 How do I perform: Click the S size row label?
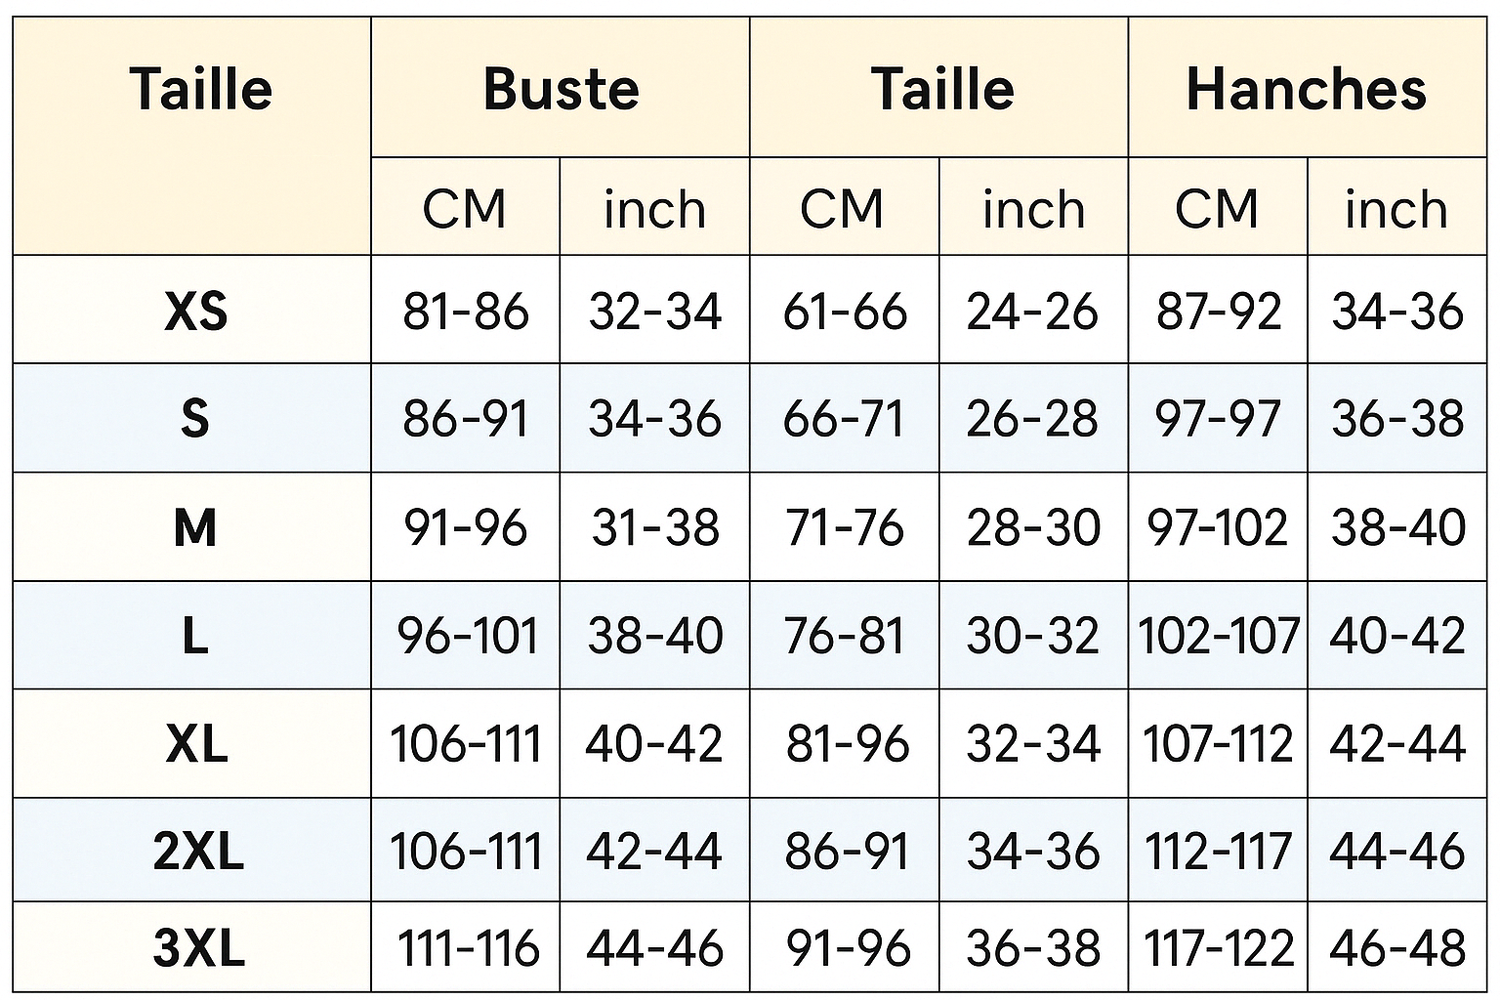pyautogui.click(x=195, y=418)
